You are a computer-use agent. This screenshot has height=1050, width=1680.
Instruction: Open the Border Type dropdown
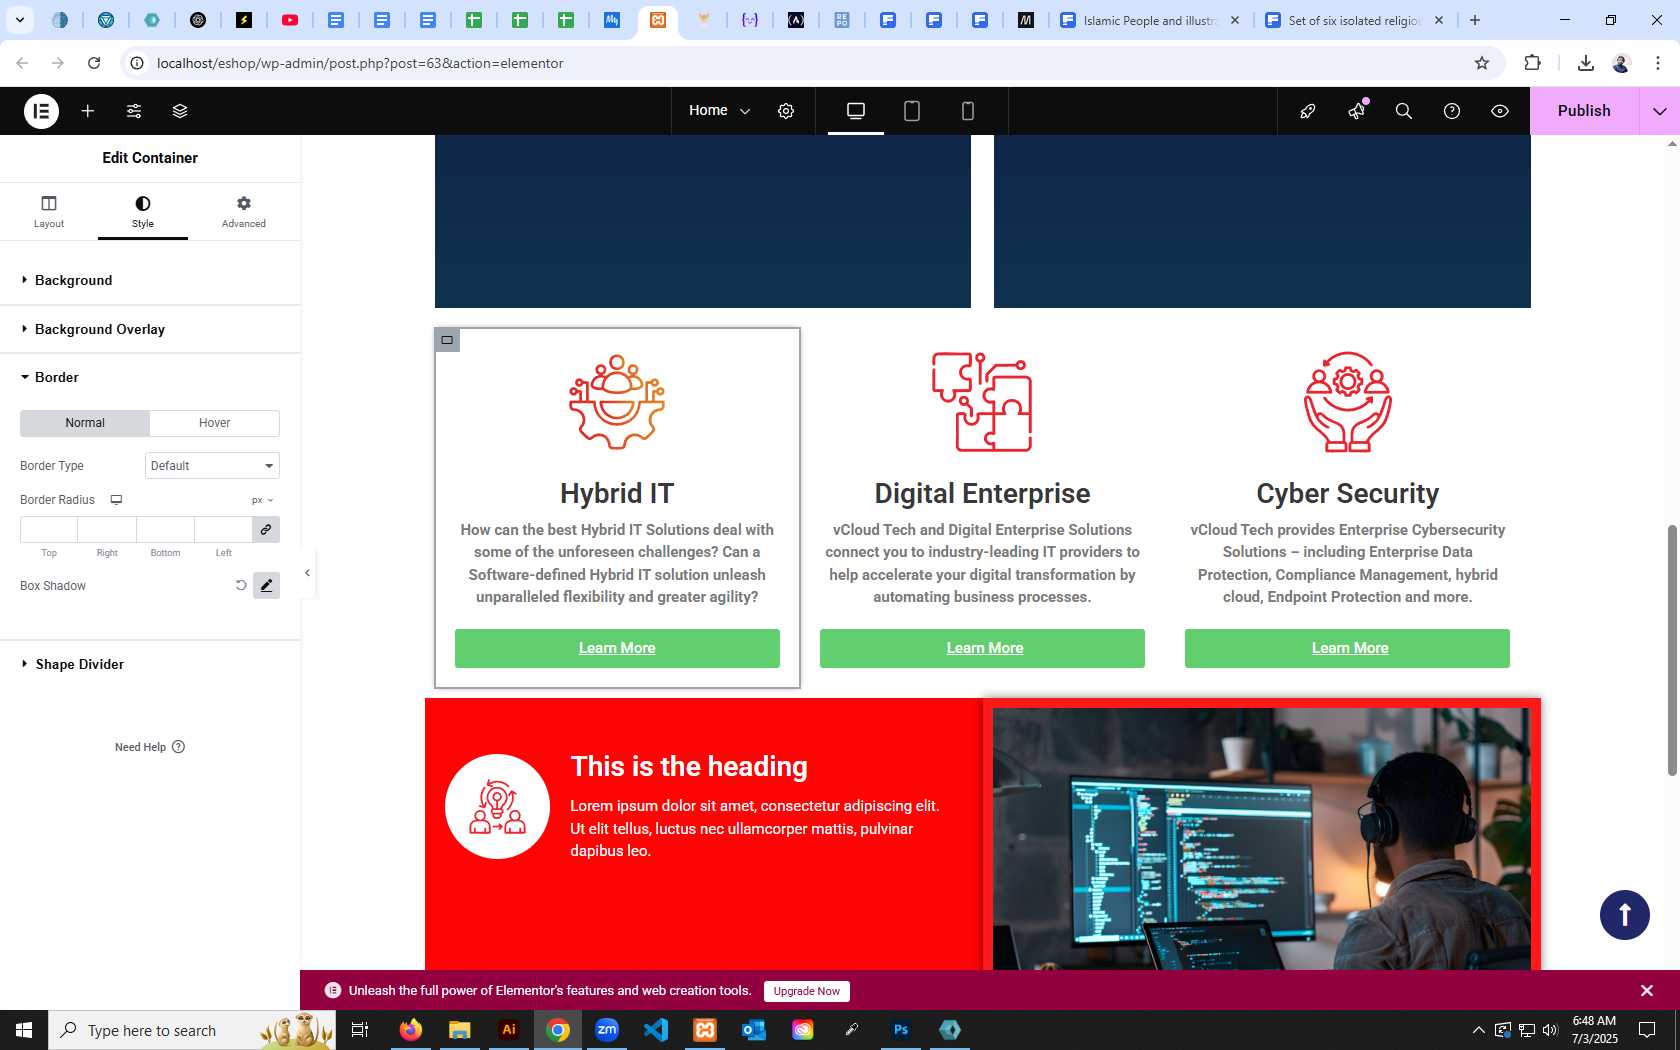[x=212, y=466]
